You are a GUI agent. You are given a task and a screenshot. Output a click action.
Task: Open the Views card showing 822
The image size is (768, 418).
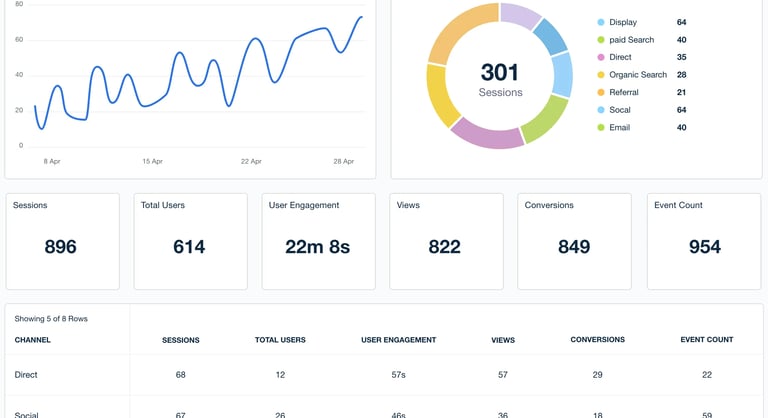click(446, 241)
